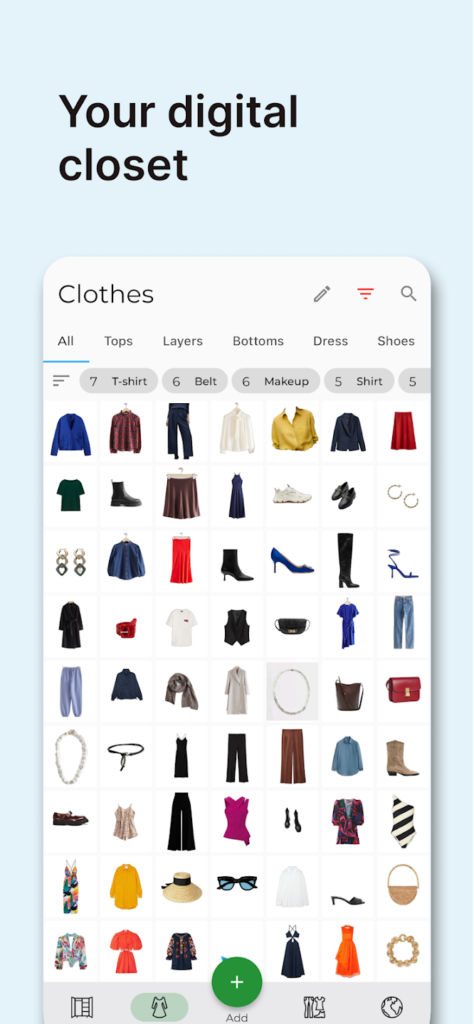The width and height of the screenshot is (474, 1024).
Task: Toggle the T-shirt filter chip
Action: pos(119,381)
